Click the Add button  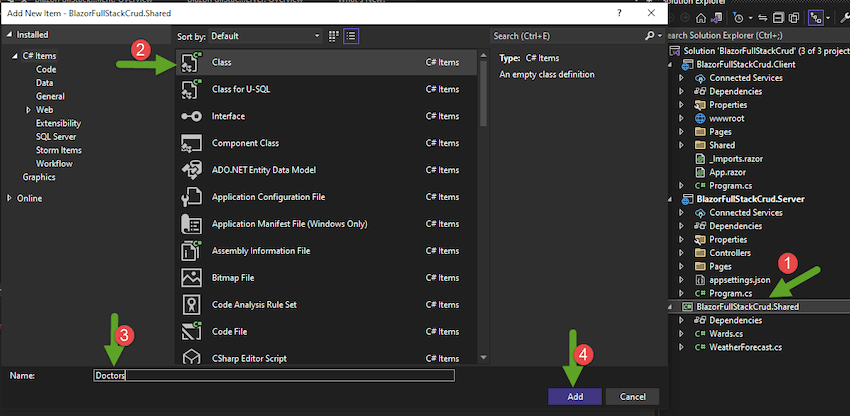(x=575, y=396)
